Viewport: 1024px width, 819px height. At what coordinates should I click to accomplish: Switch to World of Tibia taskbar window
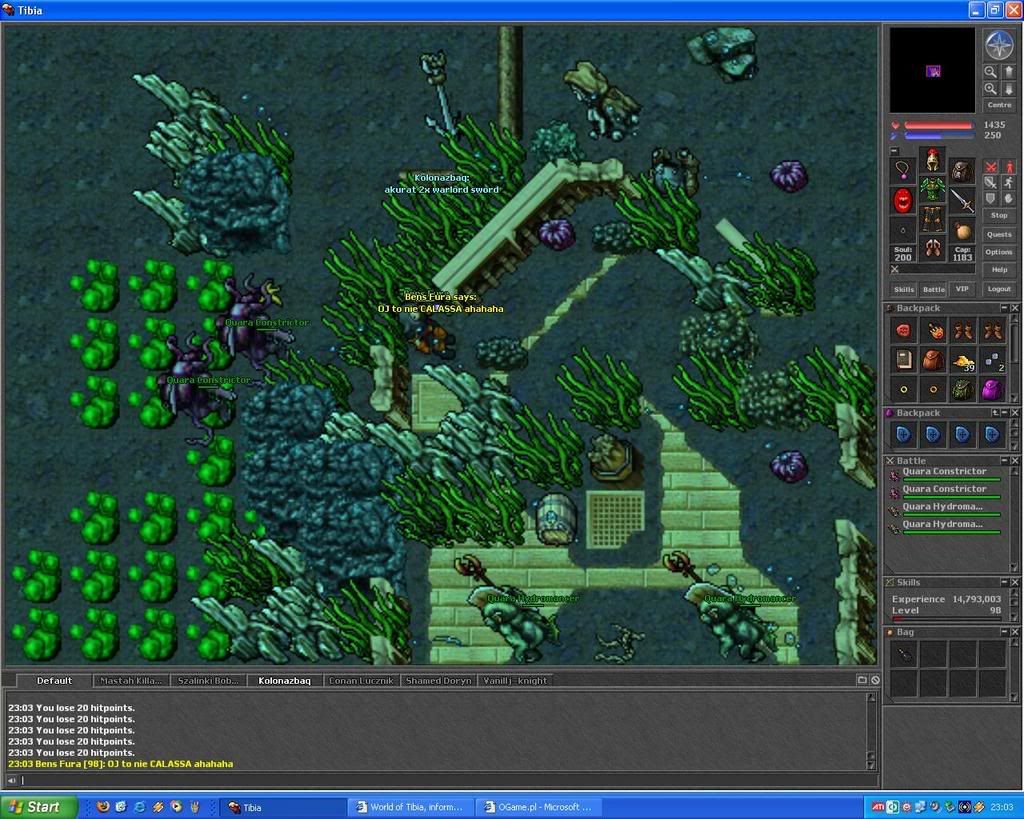pyautogui.click(x=410, y=807)
